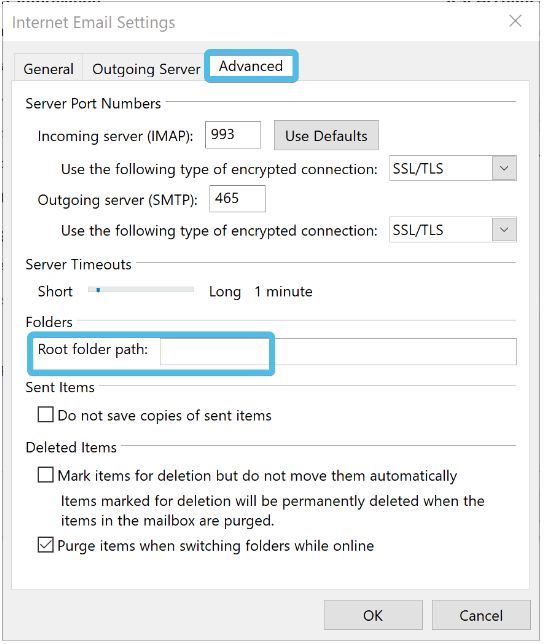This screenshot has width=544, height=644.
Task: Enable Do not save copies of sent items
Action: tap(46, 414)
